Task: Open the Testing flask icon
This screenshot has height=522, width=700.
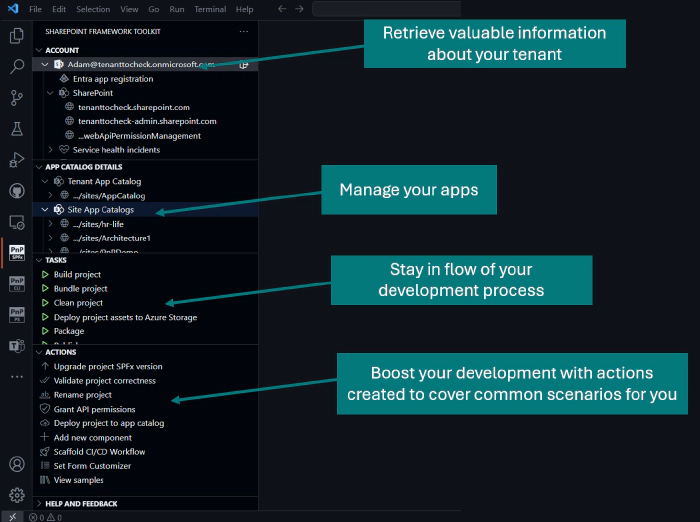Action: pos(16,129)
